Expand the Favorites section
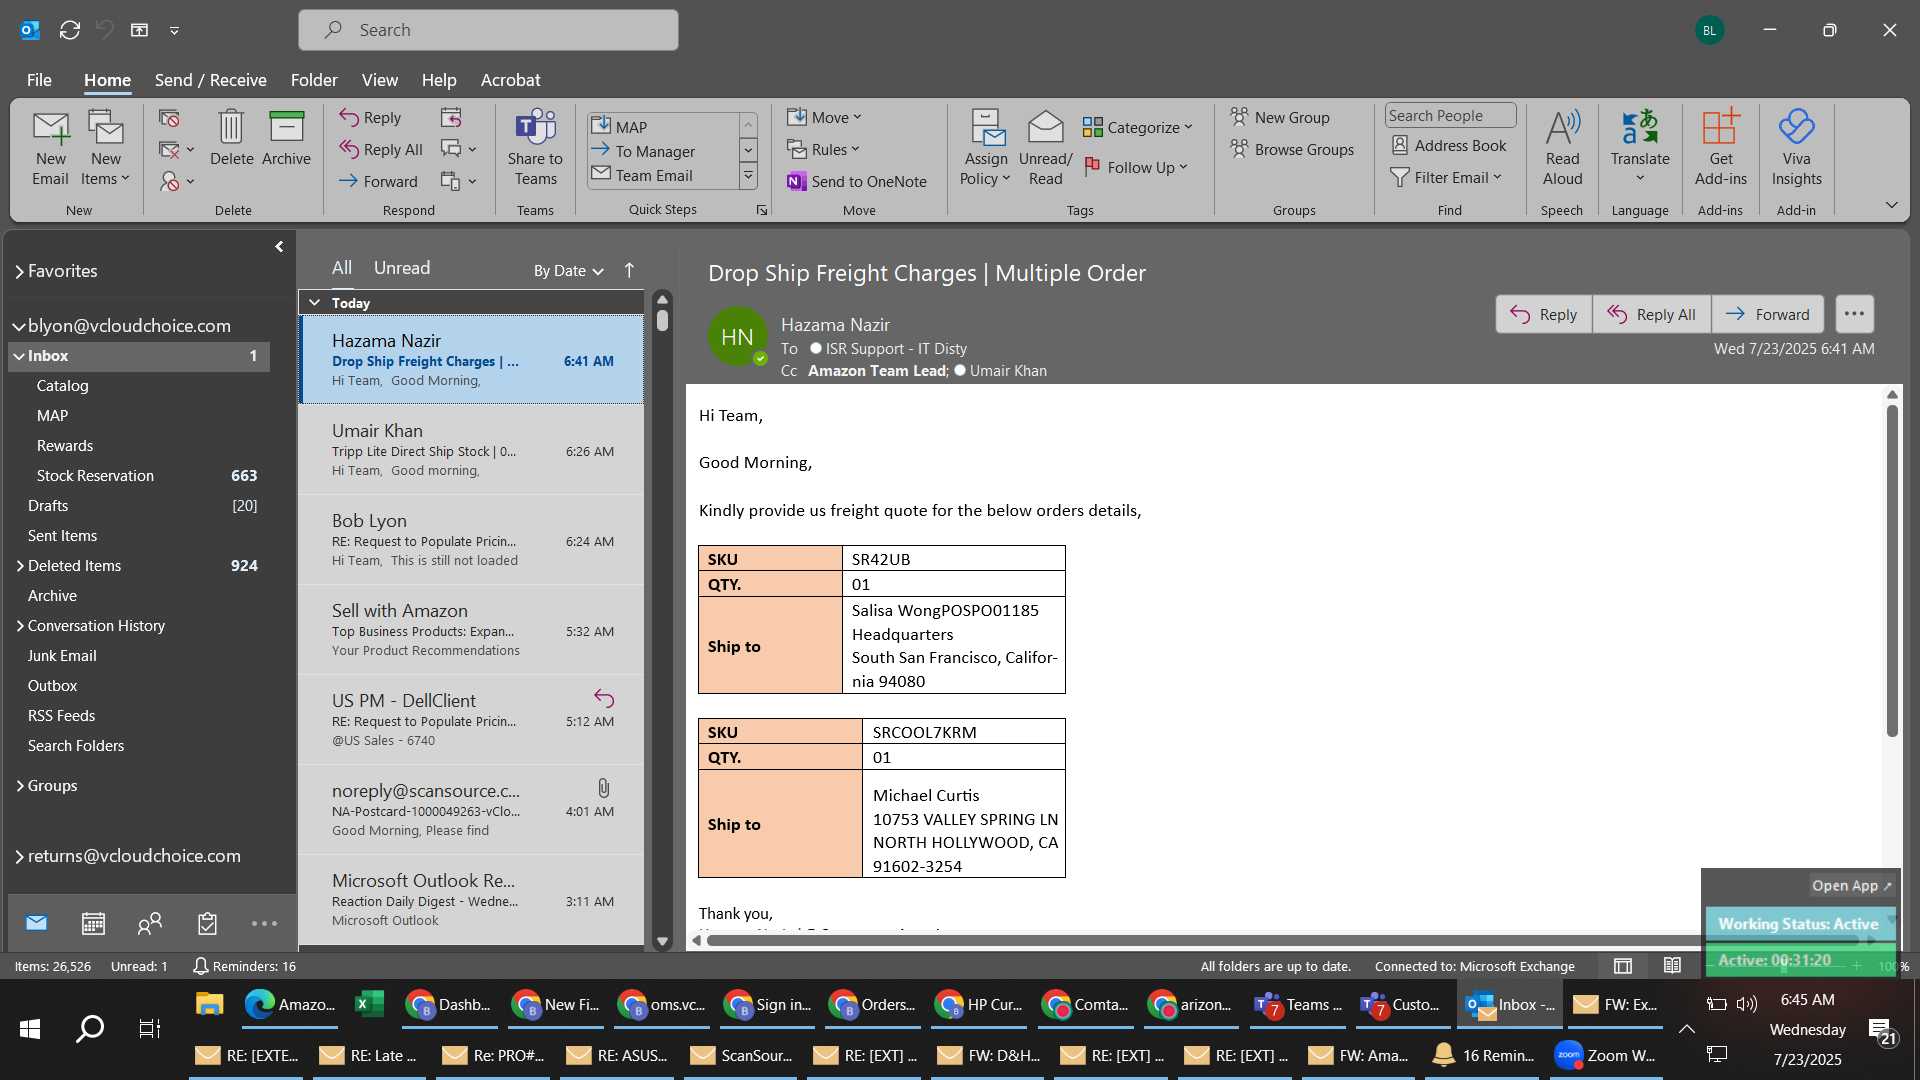Screen dimensions: 1920x1080 [19, 271]
